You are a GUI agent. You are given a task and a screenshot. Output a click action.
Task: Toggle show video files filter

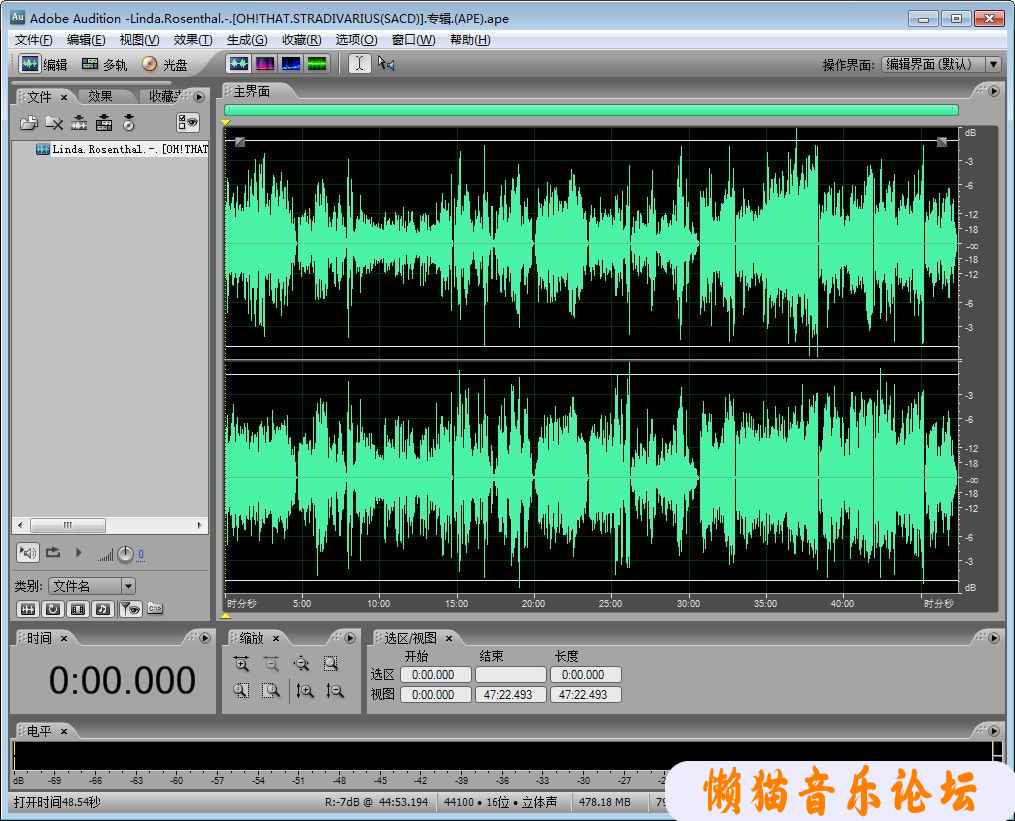(78, 609)
